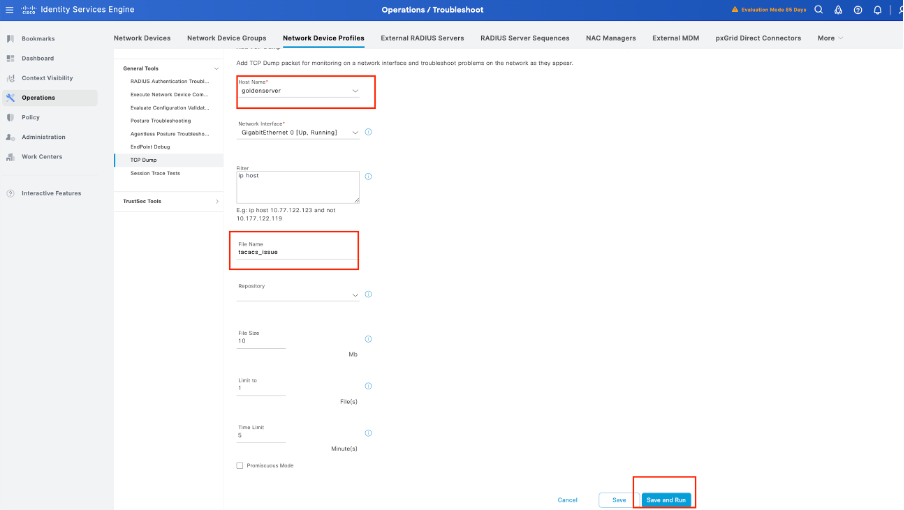The height and width of the screenshot is (510, 904).
Task: Open Execute Network Device Command tool
Action: coord(169,95)
